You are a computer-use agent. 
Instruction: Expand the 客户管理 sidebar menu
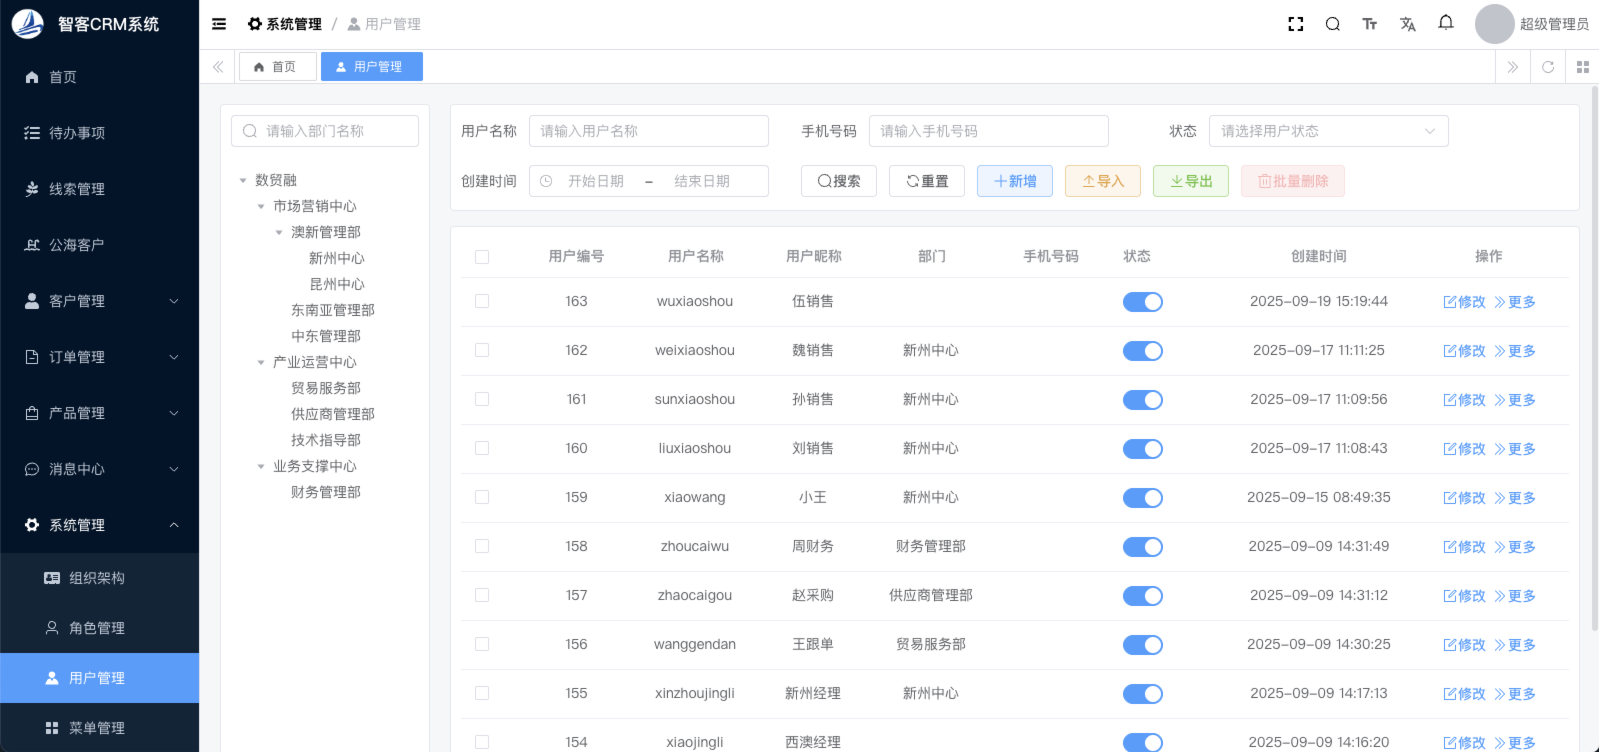[100, 301]
